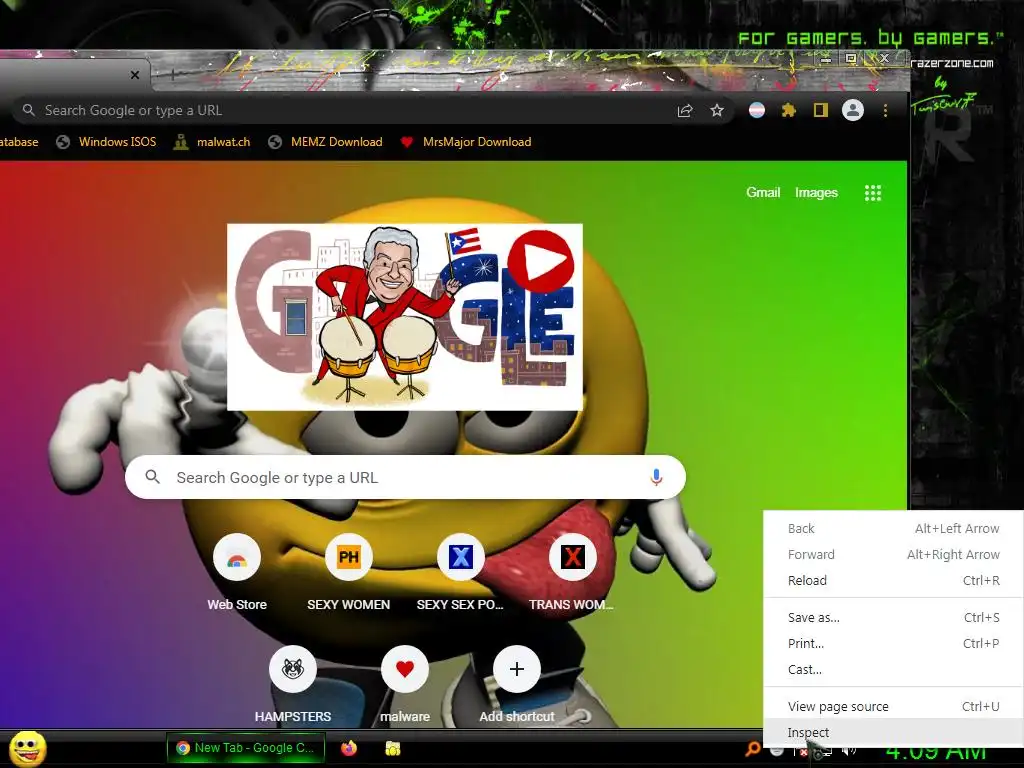Switch to New Tab - Google Chrome taskbar button

(x=246, y=748)
